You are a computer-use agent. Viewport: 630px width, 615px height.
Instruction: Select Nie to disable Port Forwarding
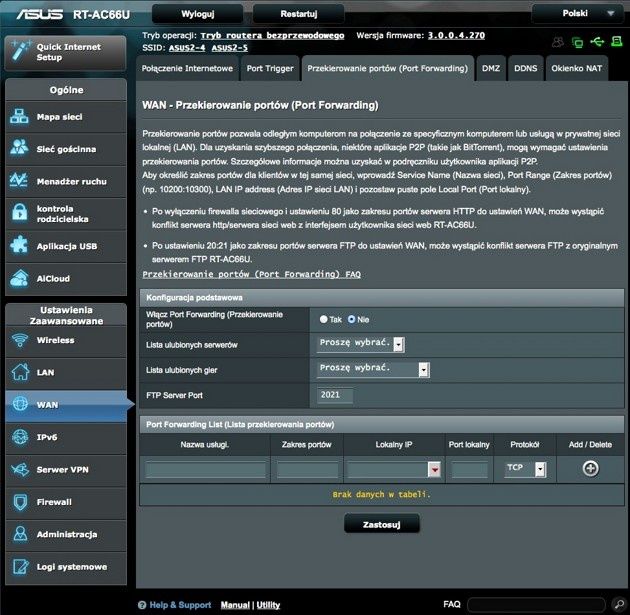(352, 319)
